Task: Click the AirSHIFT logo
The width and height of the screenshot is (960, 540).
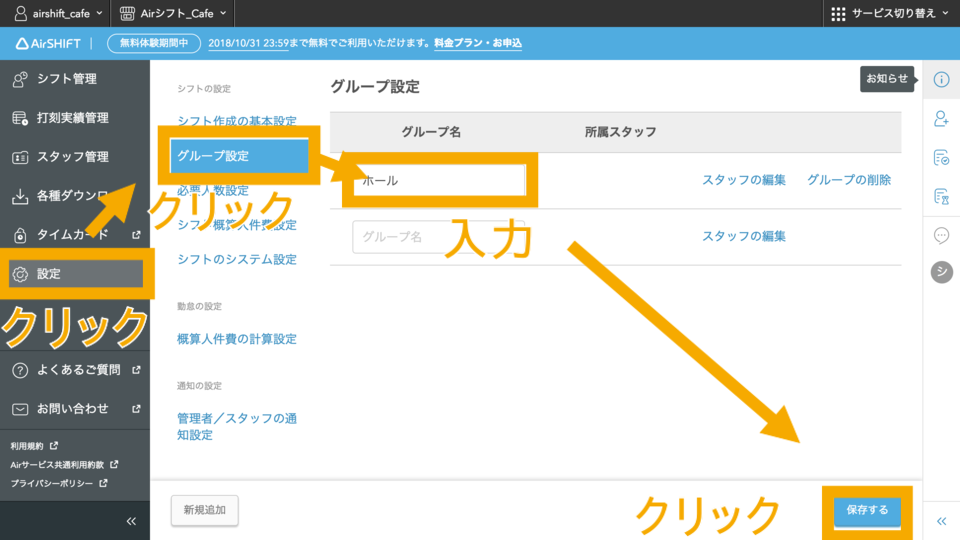Action: pyautogui.click(x=50, y=43)
